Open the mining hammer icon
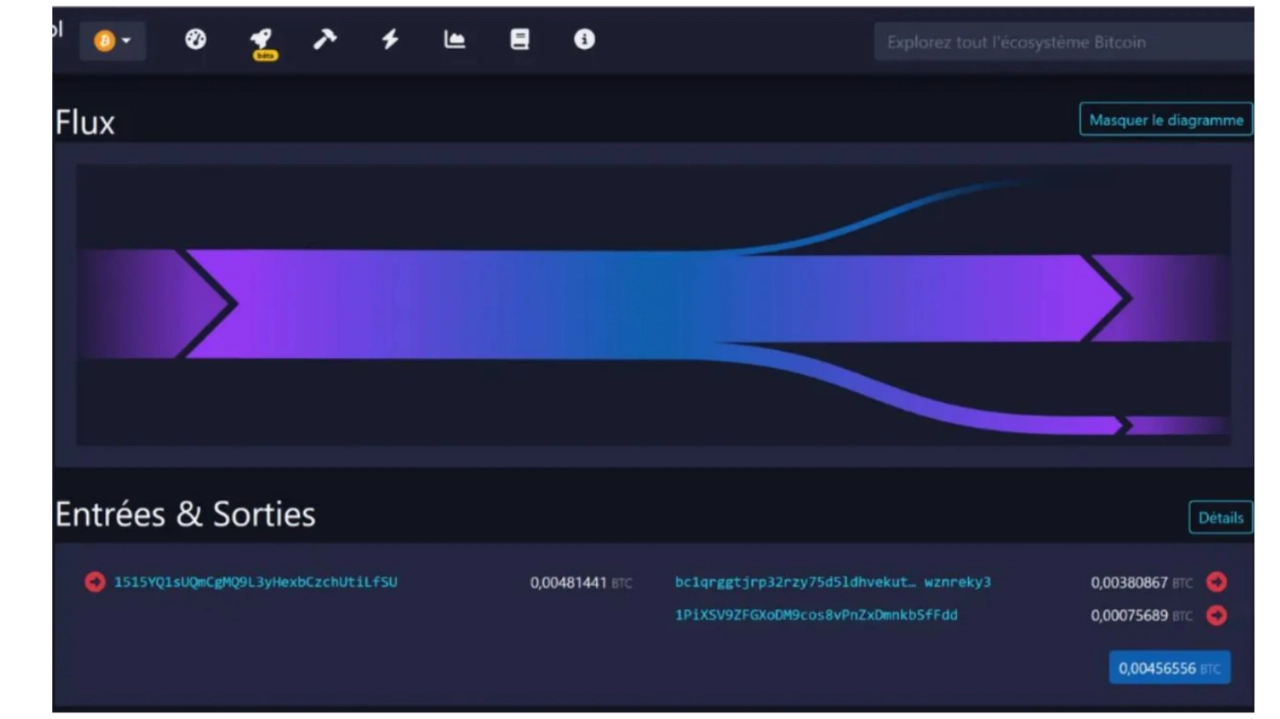 325,40
